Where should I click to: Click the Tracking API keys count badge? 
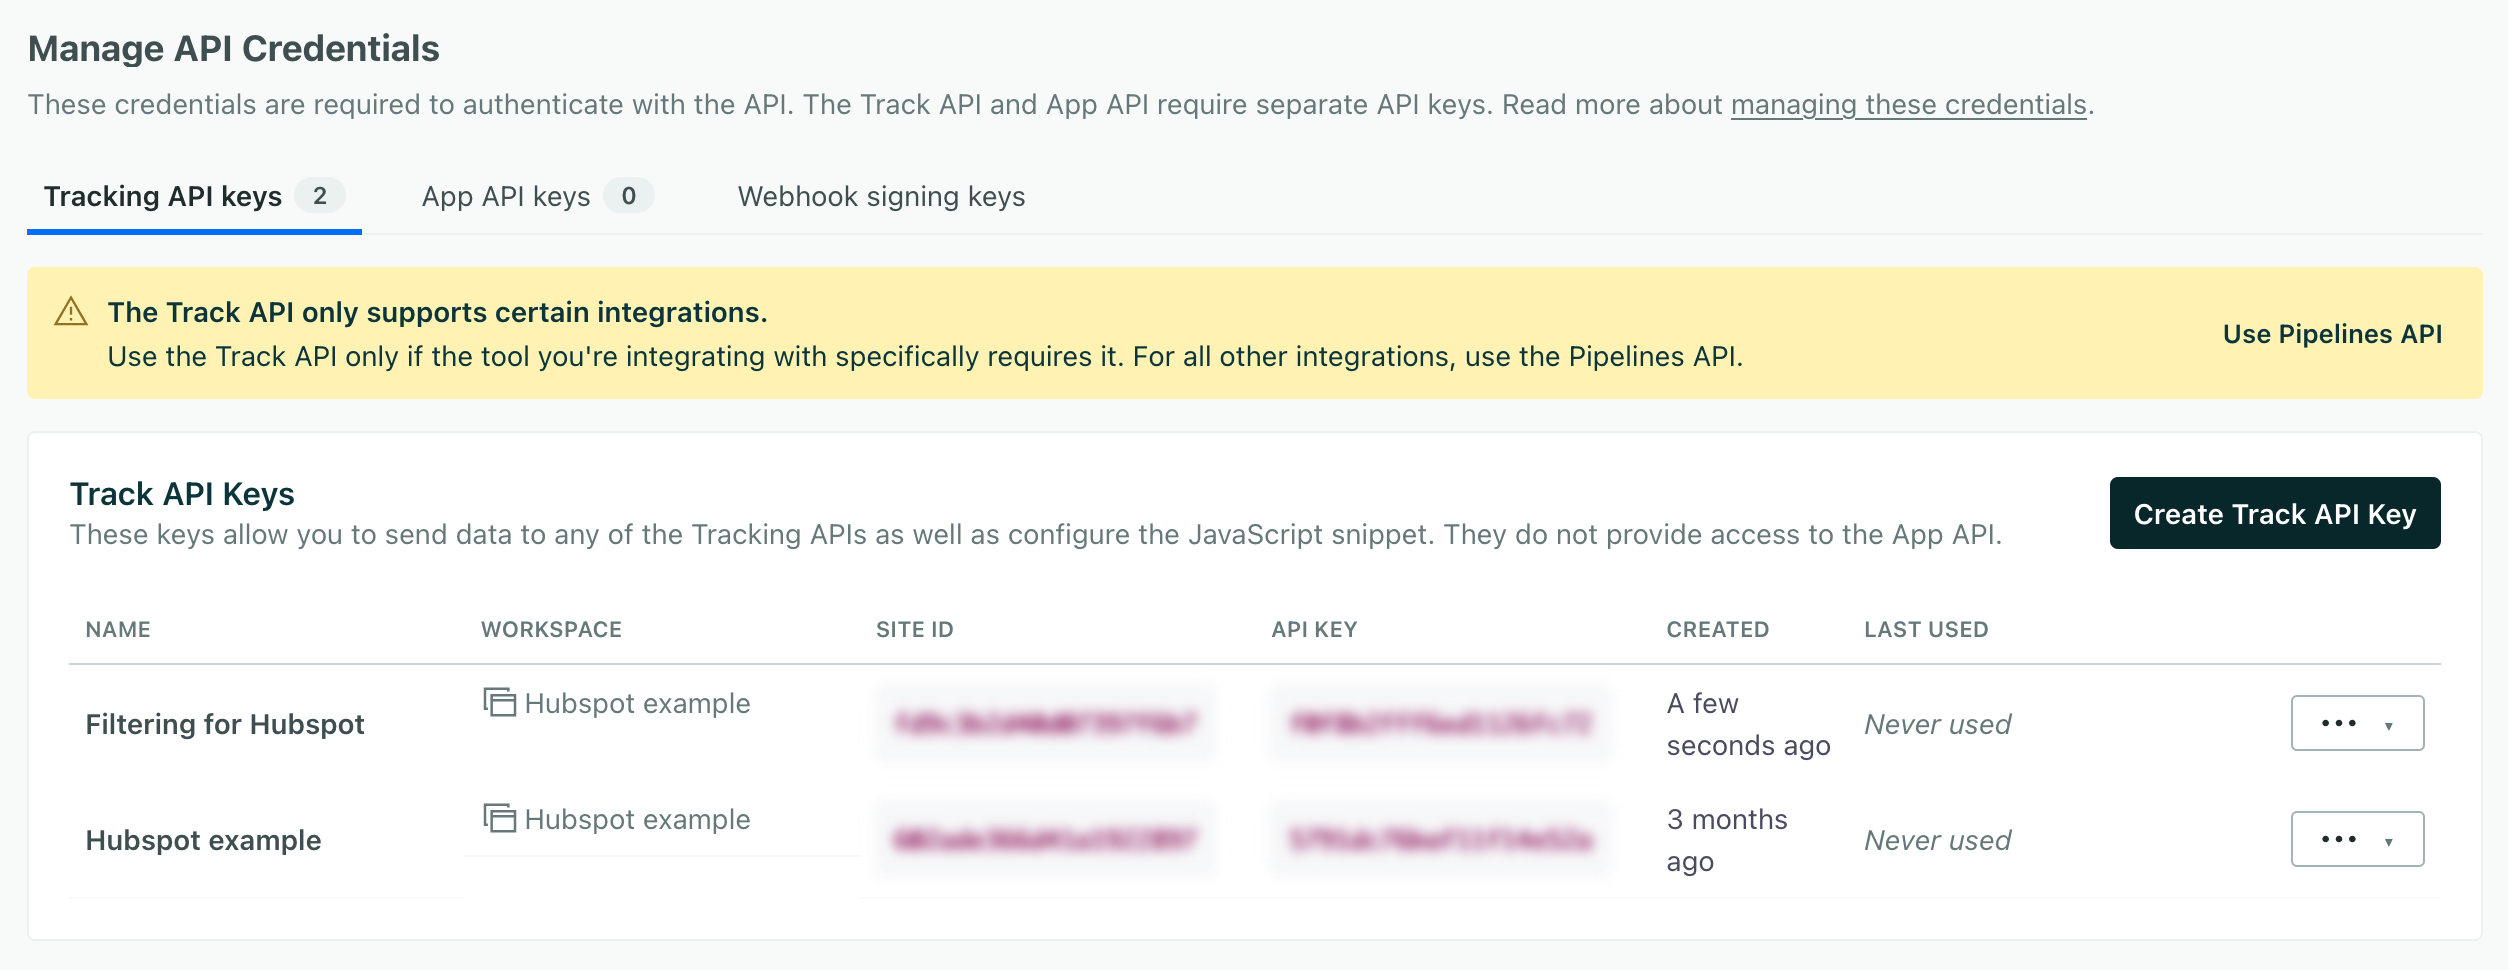coord(319,196)
